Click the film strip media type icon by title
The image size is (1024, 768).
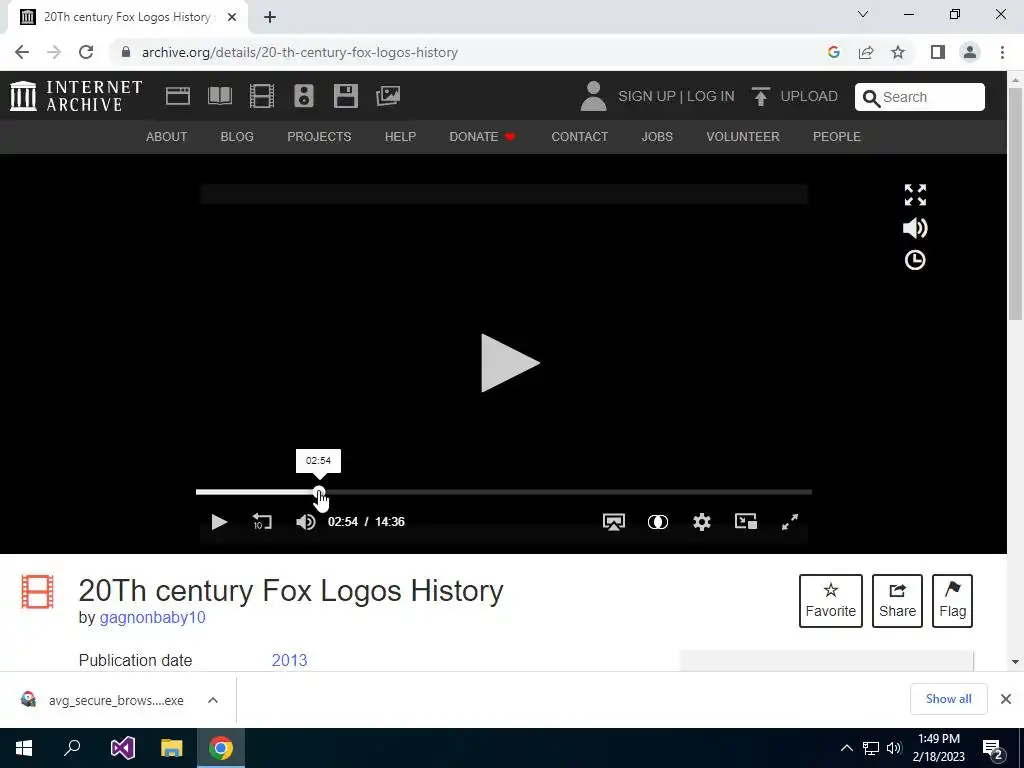[x=37, y=591]
